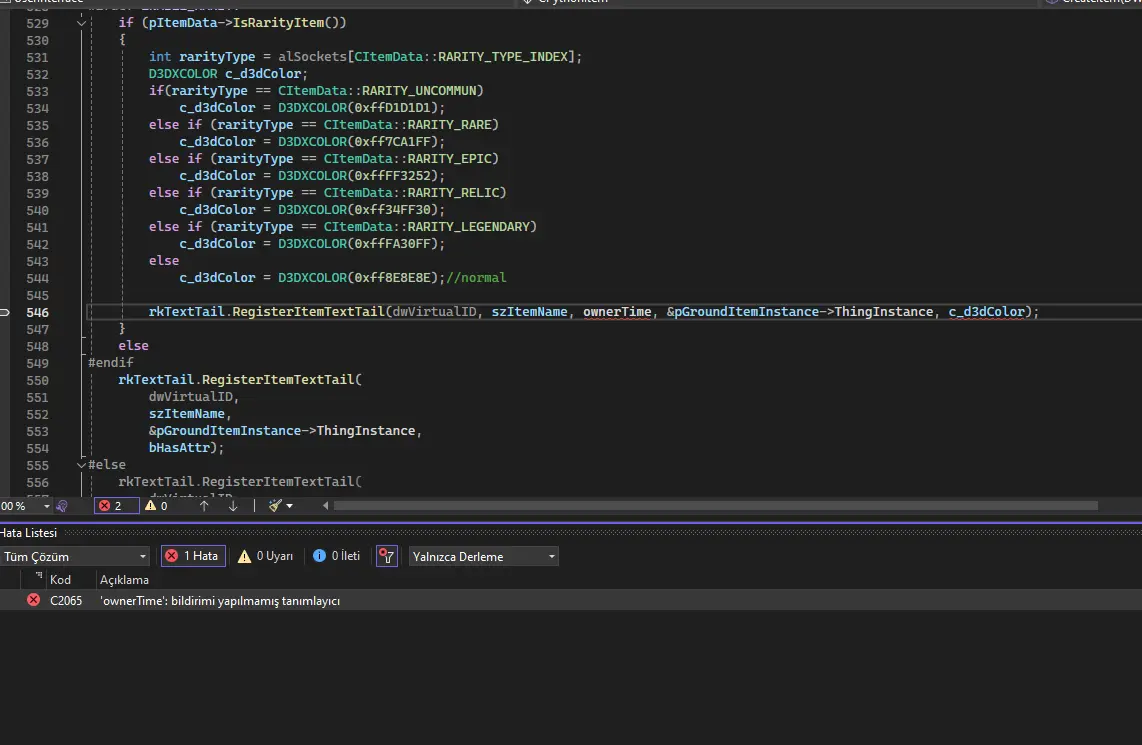
Task: Toggle the 0 Uyarı warnings filter
Action: pos(266,556)
